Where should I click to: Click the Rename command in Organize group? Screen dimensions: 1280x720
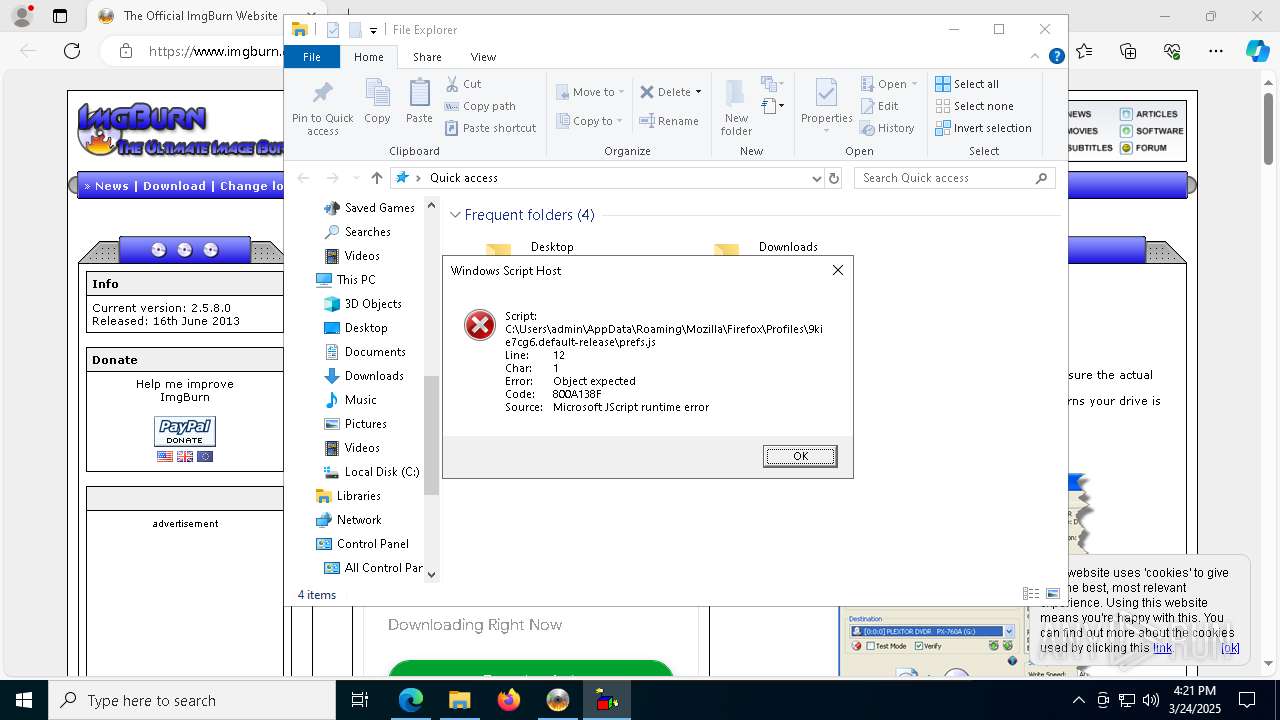669,121
